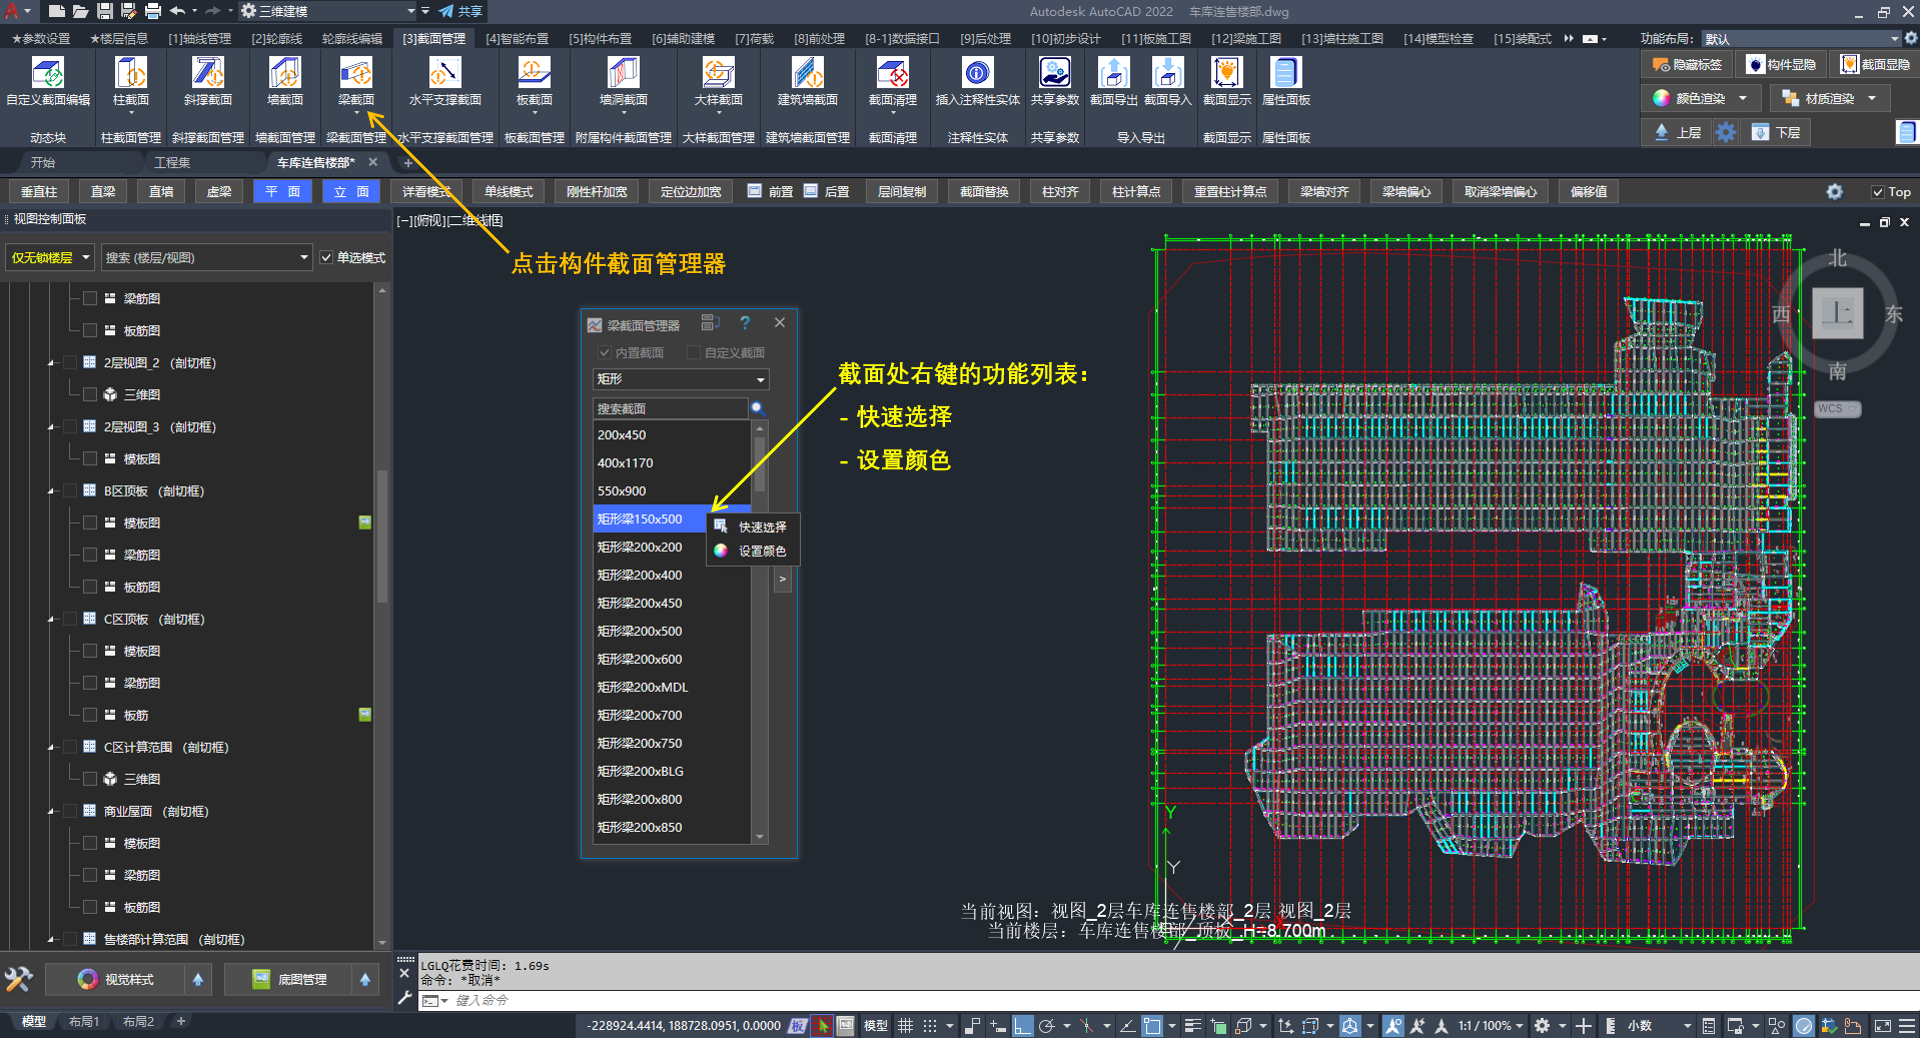The image size is (1920, 1038).
Task: Open the 仅无锁楼层 filter dropdown
Action: (x=50, y=258)
